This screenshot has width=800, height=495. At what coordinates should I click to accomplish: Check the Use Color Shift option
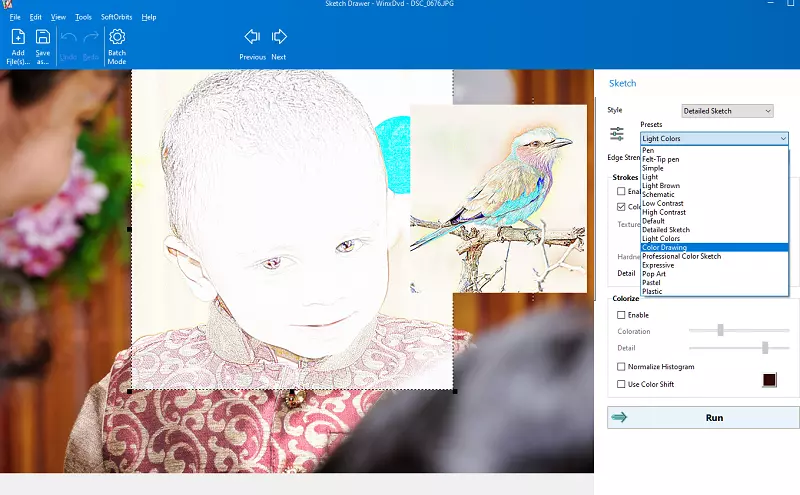point(622,384)
